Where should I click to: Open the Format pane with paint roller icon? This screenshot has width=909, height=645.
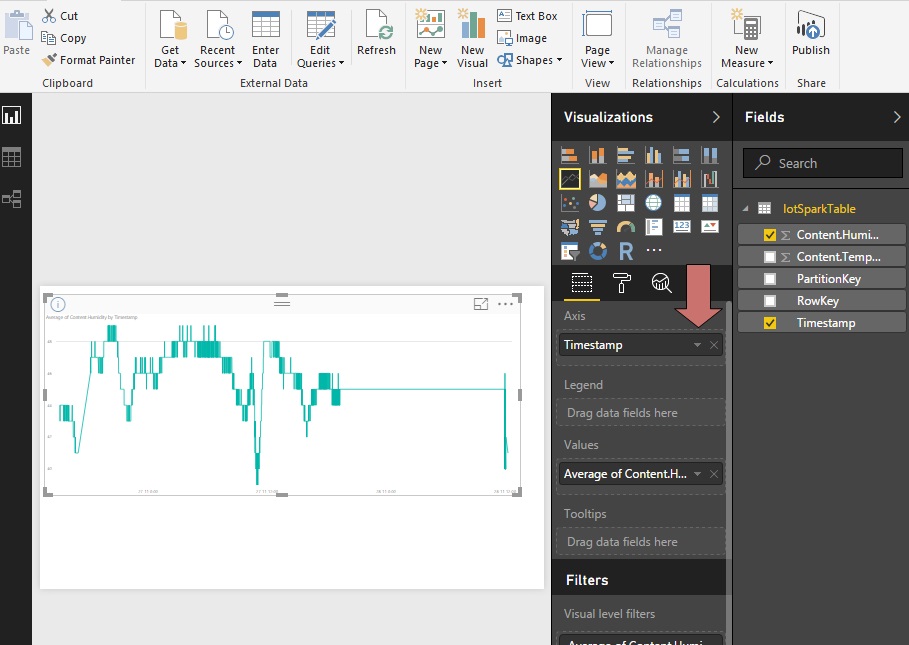(x=620, y=284)
